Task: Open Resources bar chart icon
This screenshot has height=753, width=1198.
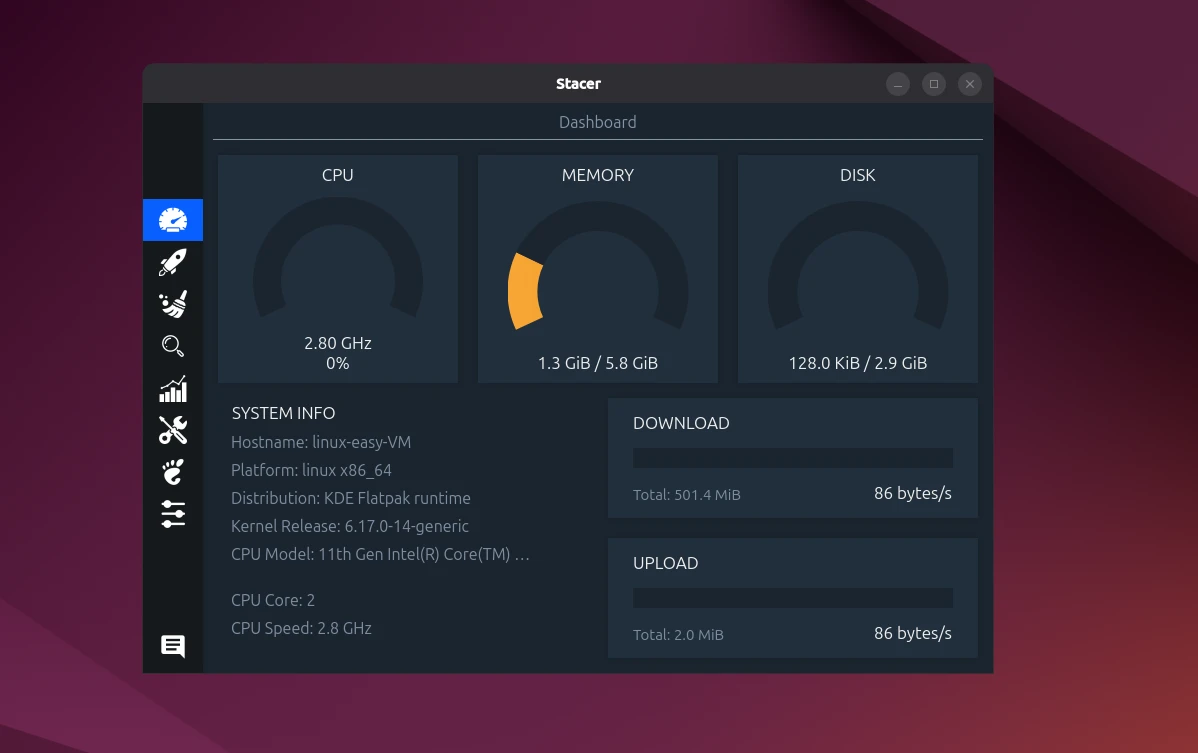Action: pyautogui.click(x=173, y=389)
